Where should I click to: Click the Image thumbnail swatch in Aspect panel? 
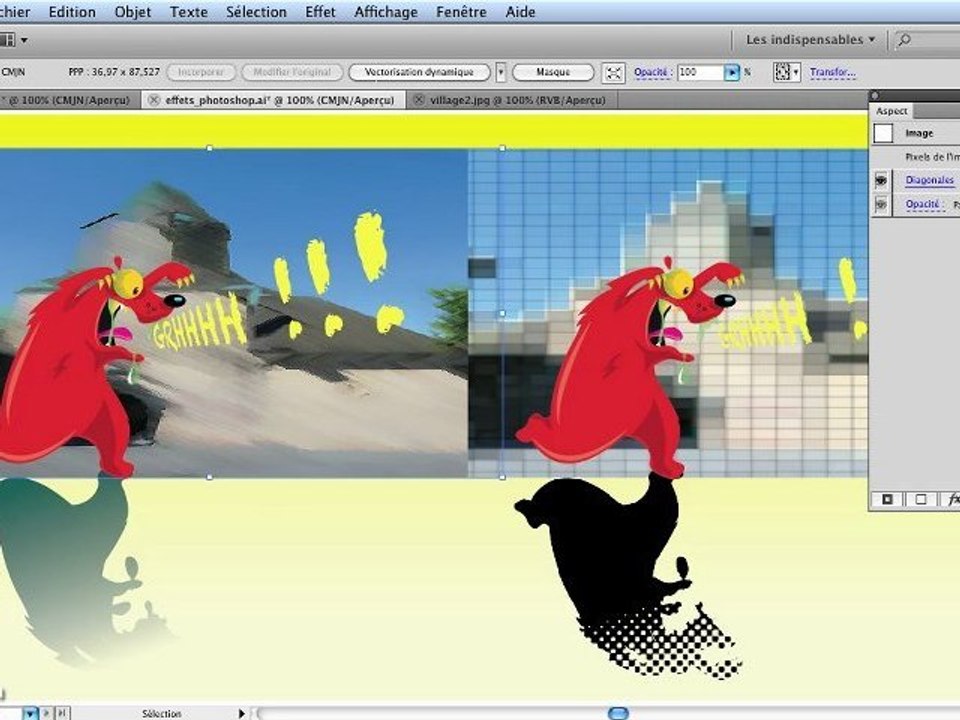pyautogui.click(x=883, y=133)
